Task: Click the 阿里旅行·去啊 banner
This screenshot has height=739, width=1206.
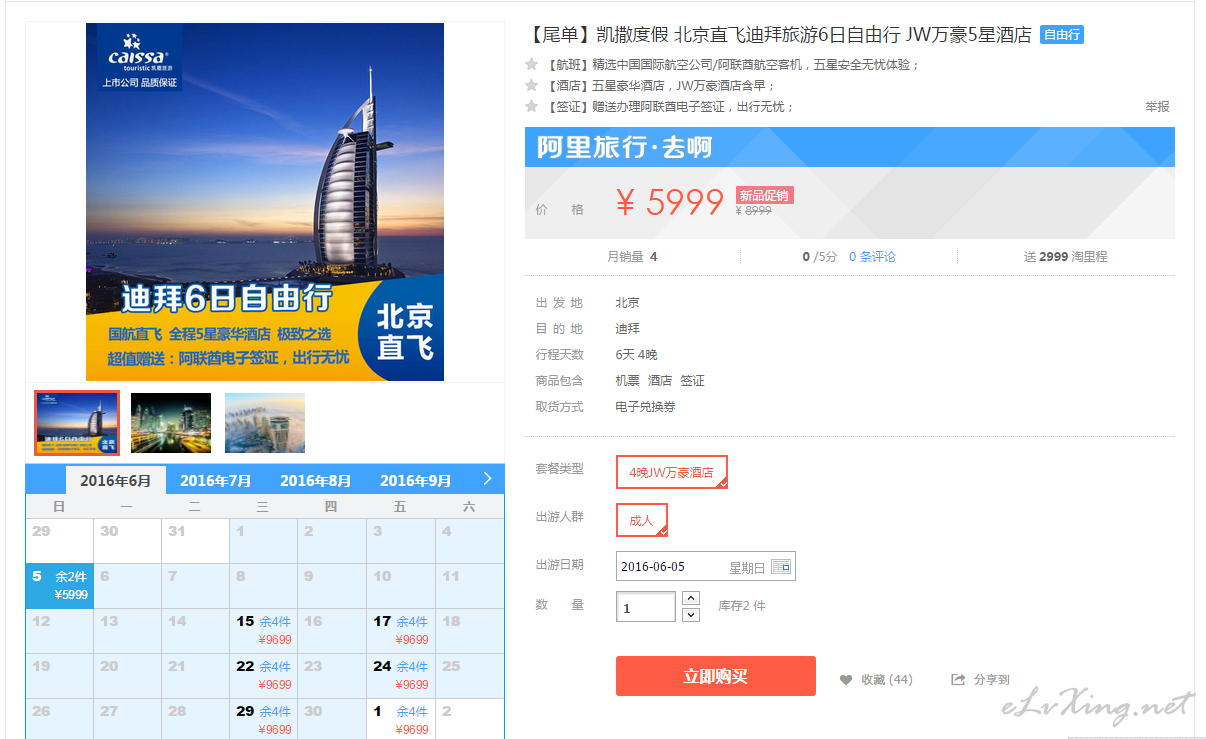Action: point(850,147)
